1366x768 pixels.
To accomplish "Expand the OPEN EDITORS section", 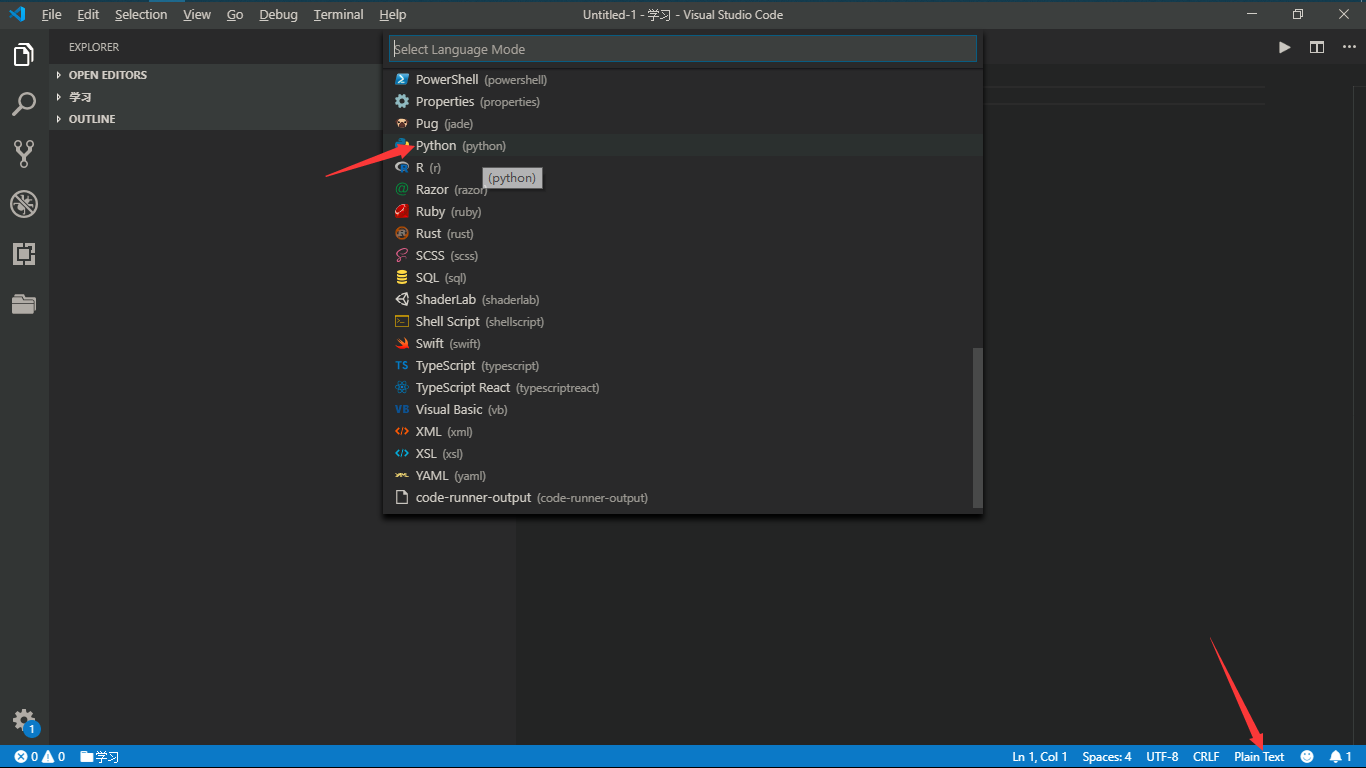I will tap(106, 74).
